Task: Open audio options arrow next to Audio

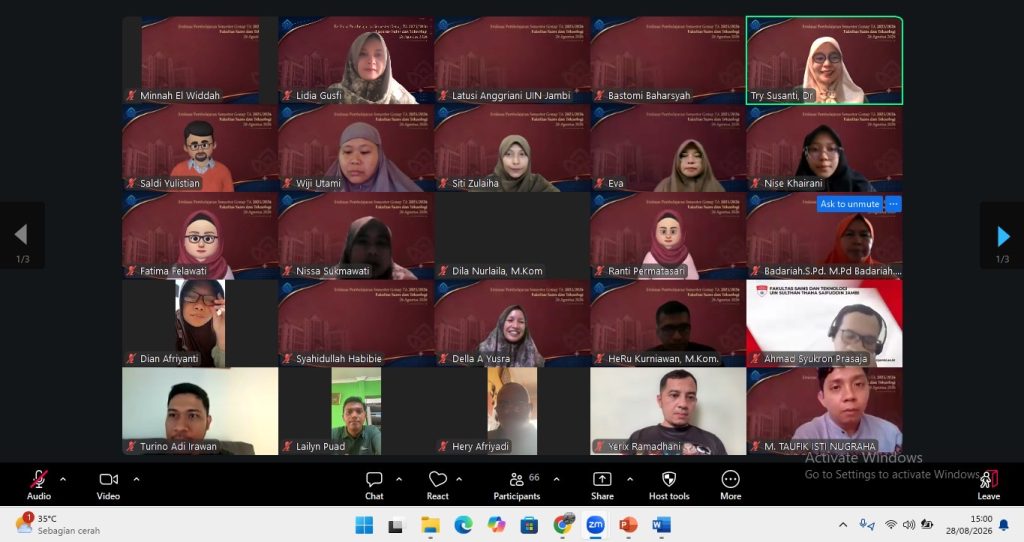Action: point(63,479)
